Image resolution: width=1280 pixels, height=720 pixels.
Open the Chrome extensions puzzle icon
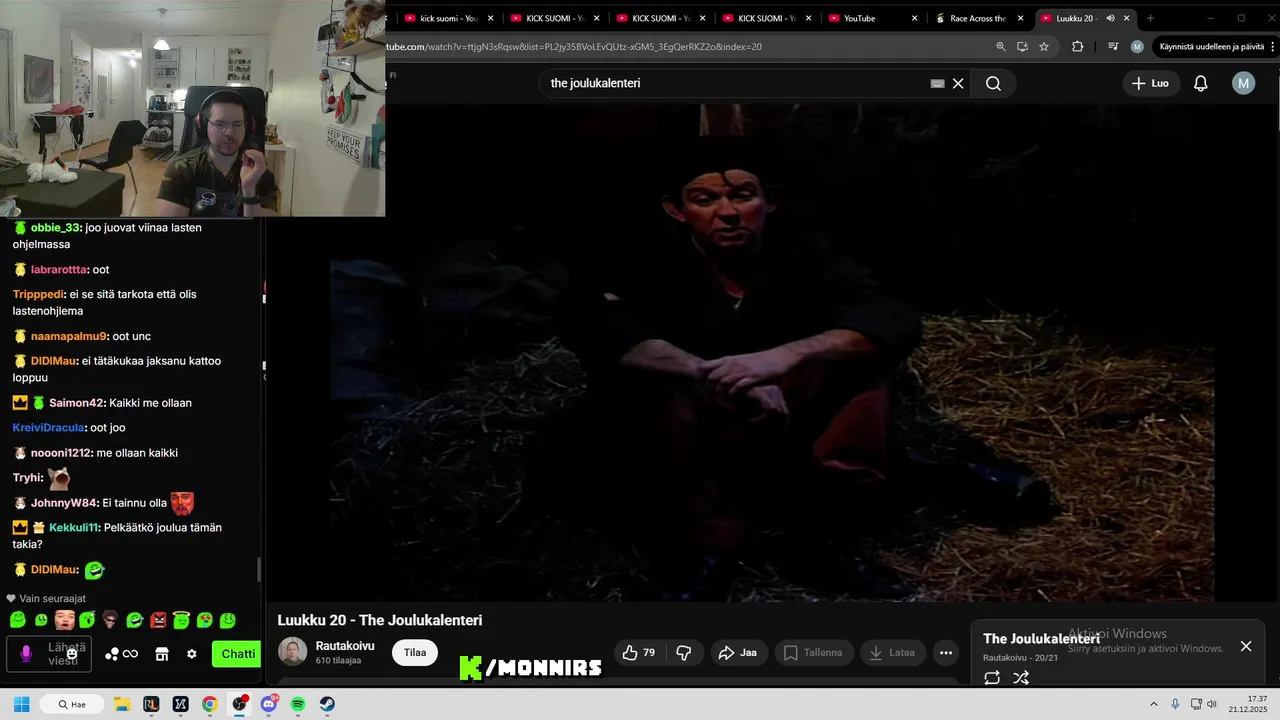click(1077, 46)
